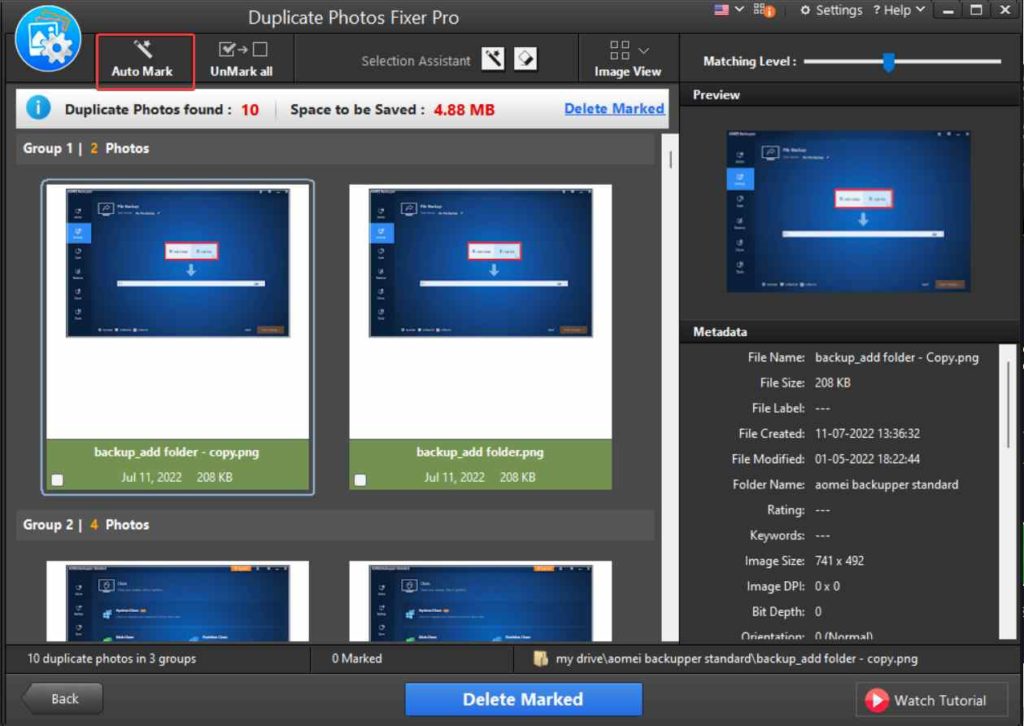Click the eraser icon beside Selection Assistant

click(x=526, y=59)
